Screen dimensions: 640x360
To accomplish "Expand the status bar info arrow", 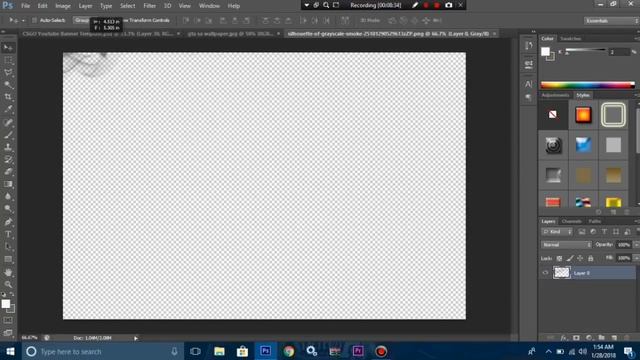I will coord(136,338).
